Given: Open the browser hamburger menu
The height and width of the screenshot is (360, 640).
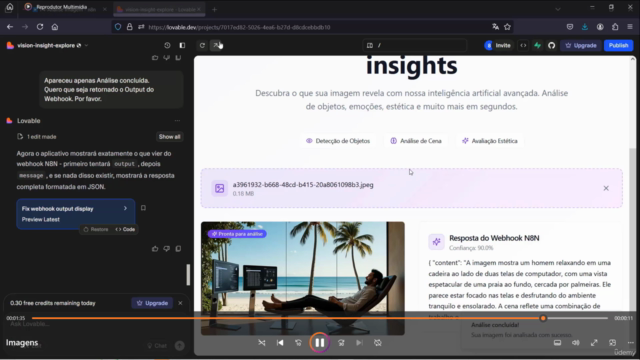Looking at the screenshot, I should [x=630, y=27].
